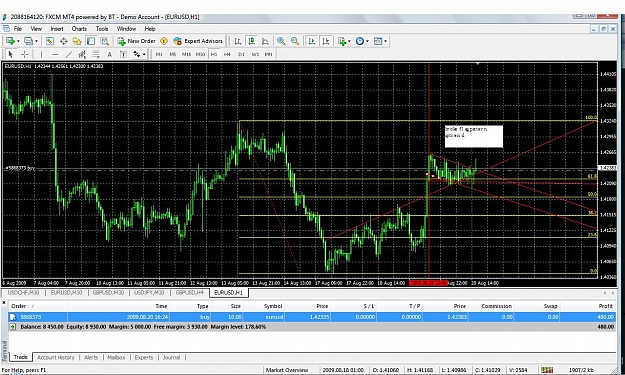Screen dimensions: 625x375
Task: Click the Templates icon
Action: click(x=378, y=41)
